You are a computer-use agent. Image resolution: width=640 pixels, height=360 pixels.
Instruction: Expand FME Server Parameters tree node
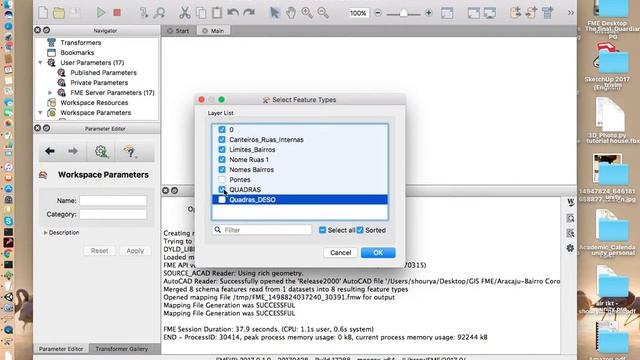point(50,93)
